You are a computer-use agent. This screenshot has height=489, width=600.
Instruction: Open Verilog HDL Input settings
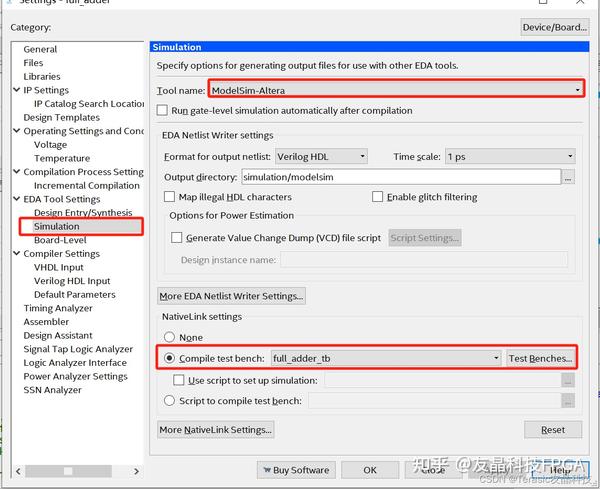[x=72, y=281]
